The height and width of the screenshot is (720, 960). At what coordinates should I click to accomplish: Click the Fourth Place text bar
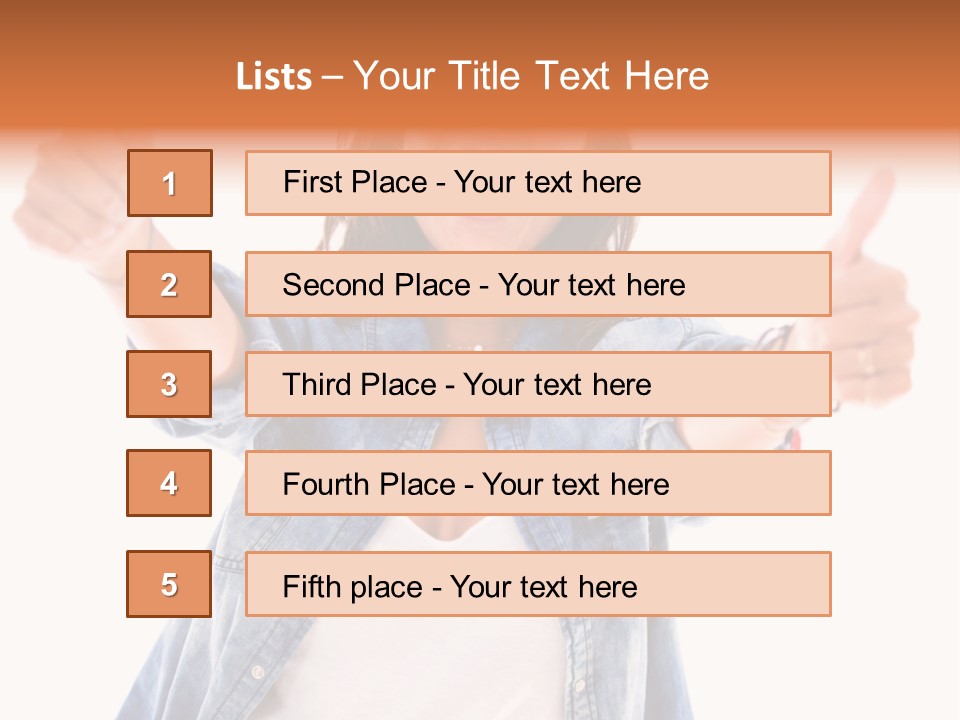click(x=538, y=483)
